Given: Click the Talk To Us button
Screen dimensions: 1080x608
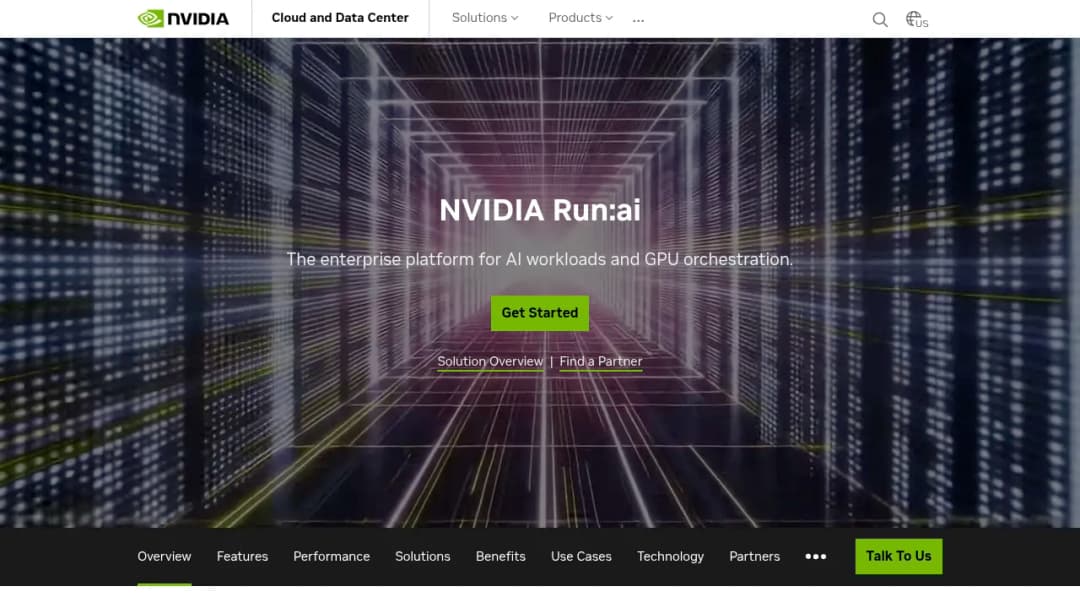Looking at the screenshot, I should point(899,556).
